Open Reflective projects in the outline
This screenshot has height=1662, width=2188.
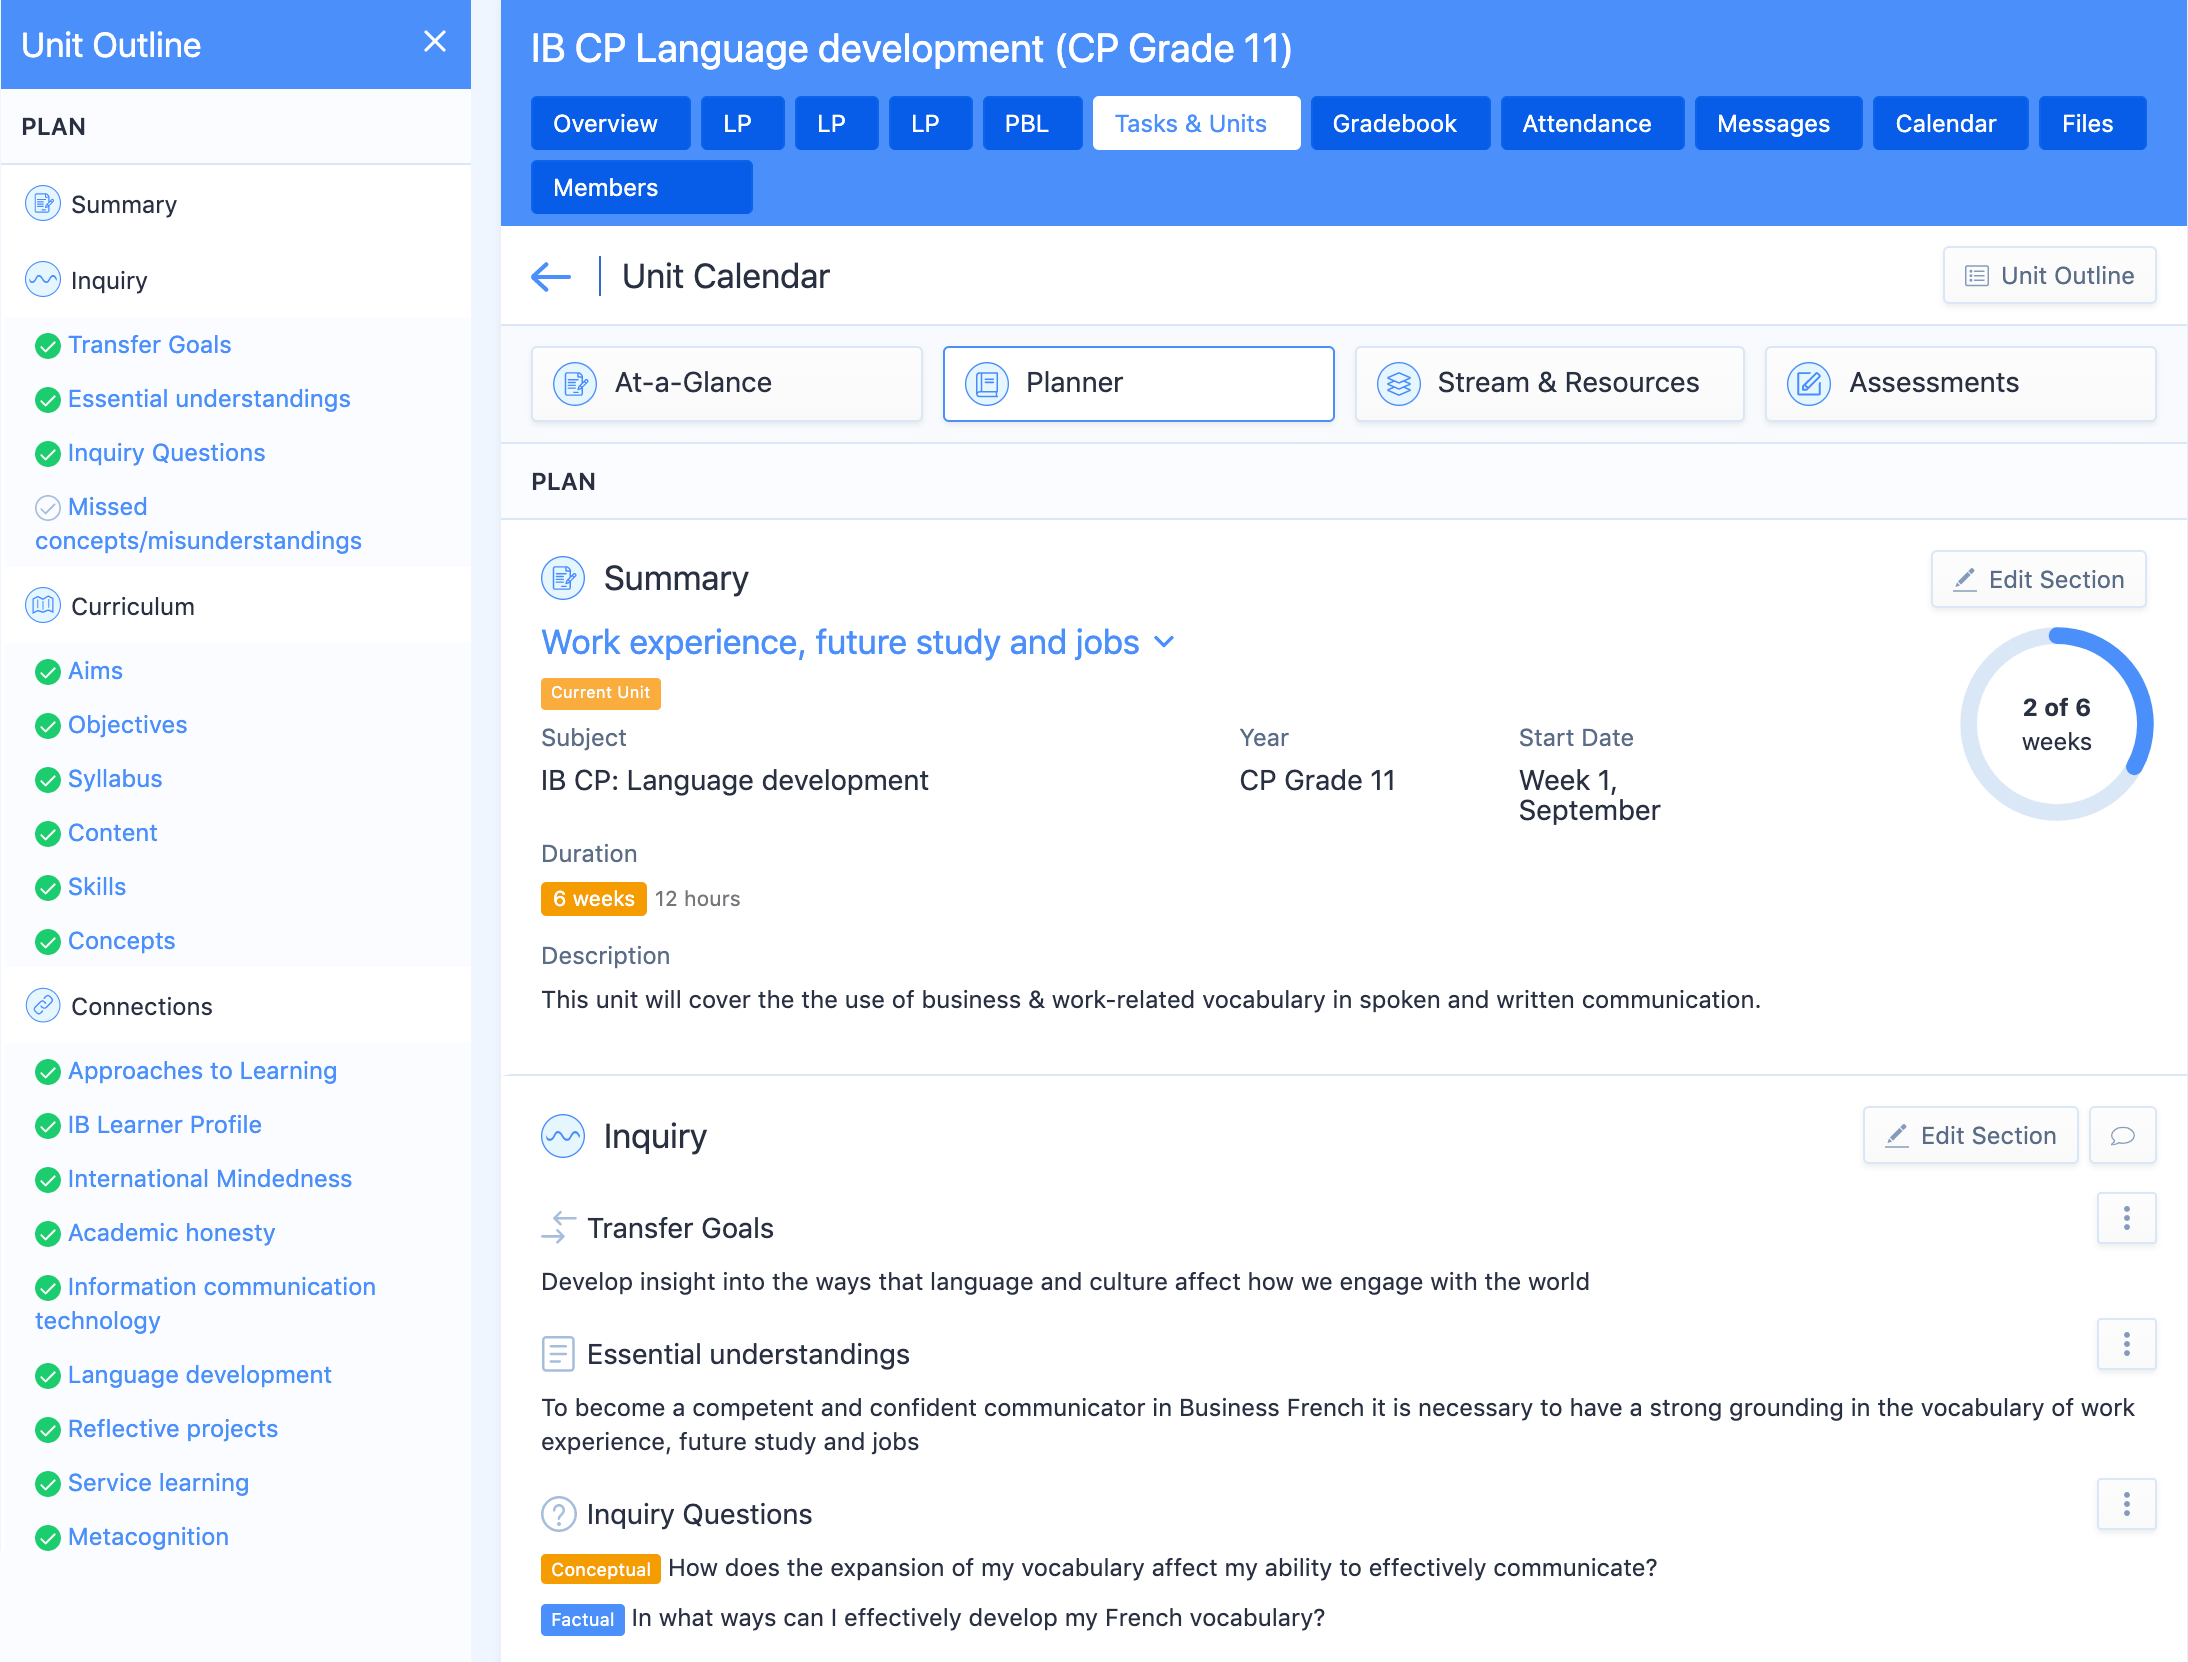[172, 1429]
